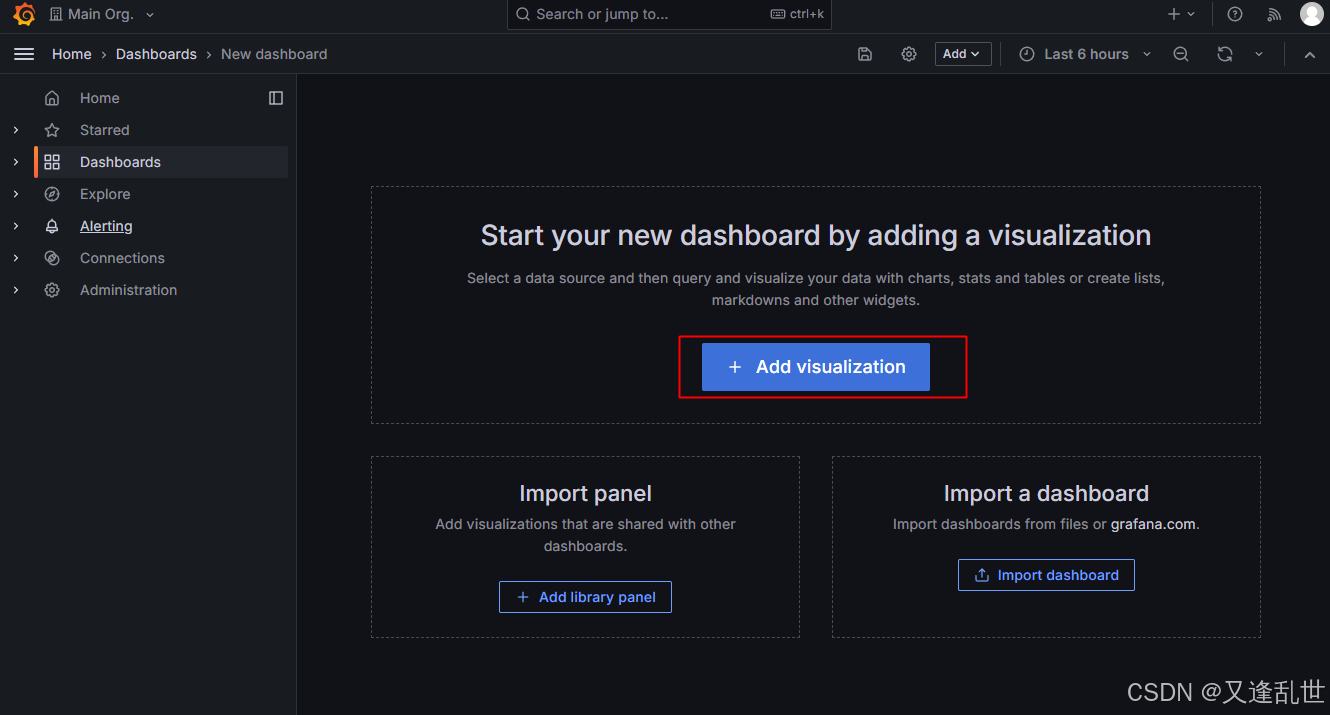Open the plus New menu in header
The width and height of the screenshot is (1330, 715).
(1181, 14)
